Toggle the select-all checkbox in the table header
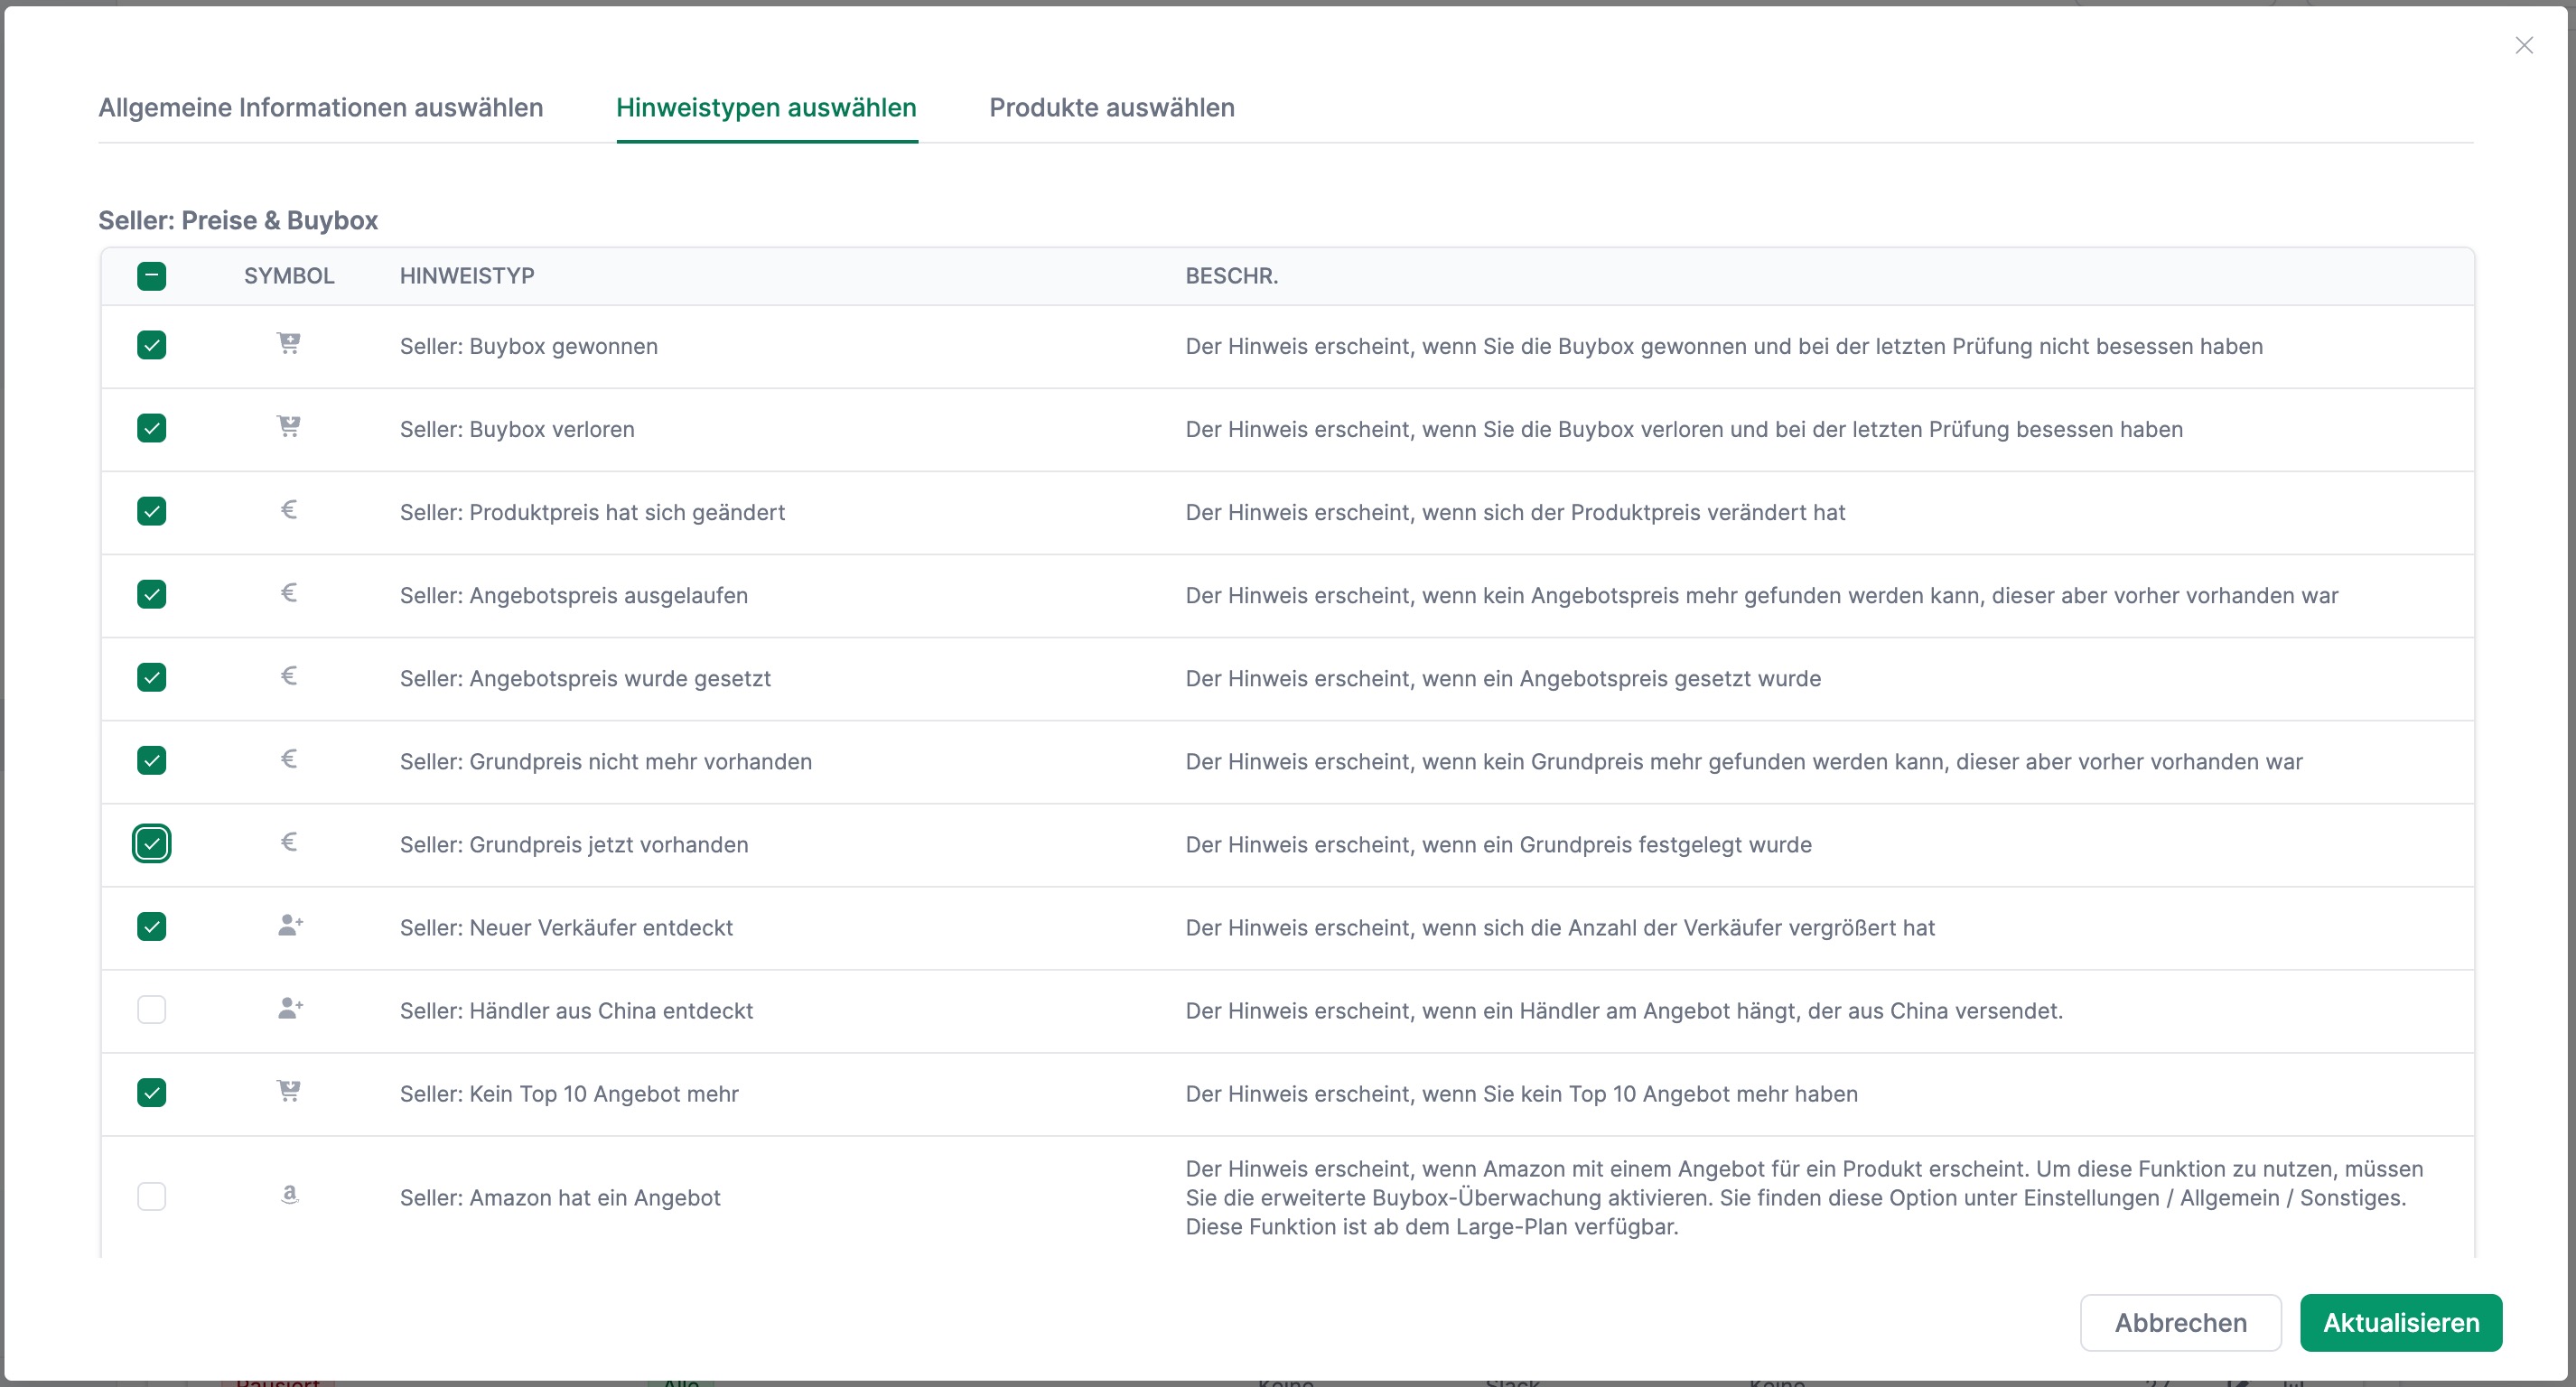 pos(152,275)
